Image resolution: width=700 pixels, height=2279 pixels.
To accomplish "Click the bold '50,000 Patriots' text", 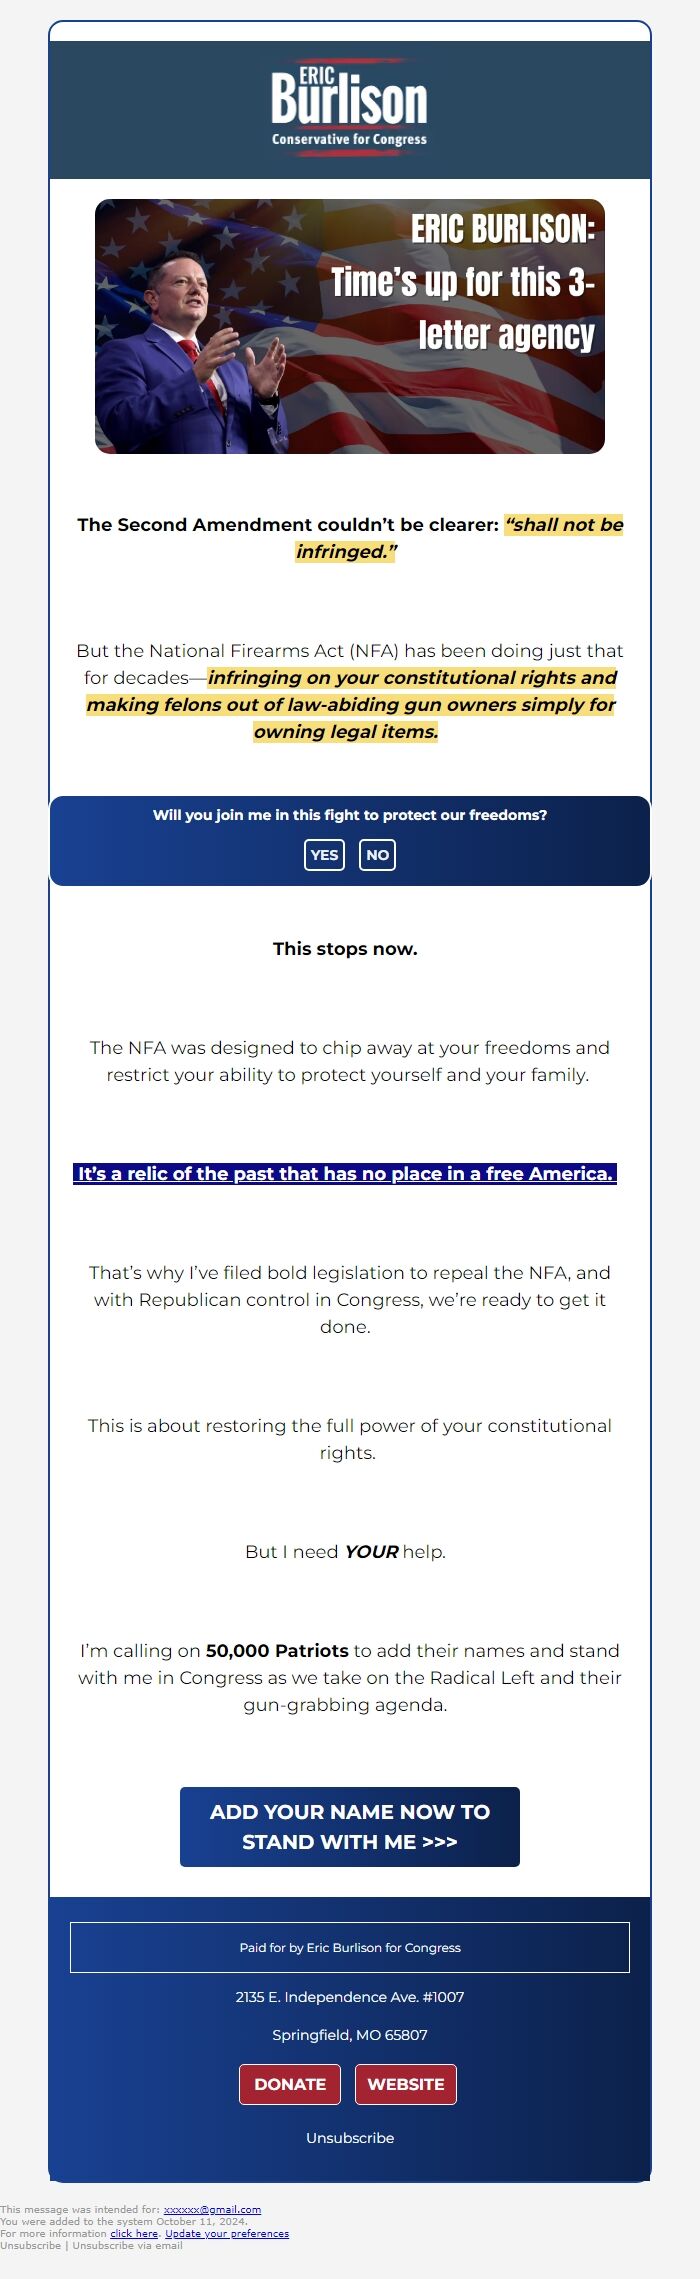I will 277,1651.
